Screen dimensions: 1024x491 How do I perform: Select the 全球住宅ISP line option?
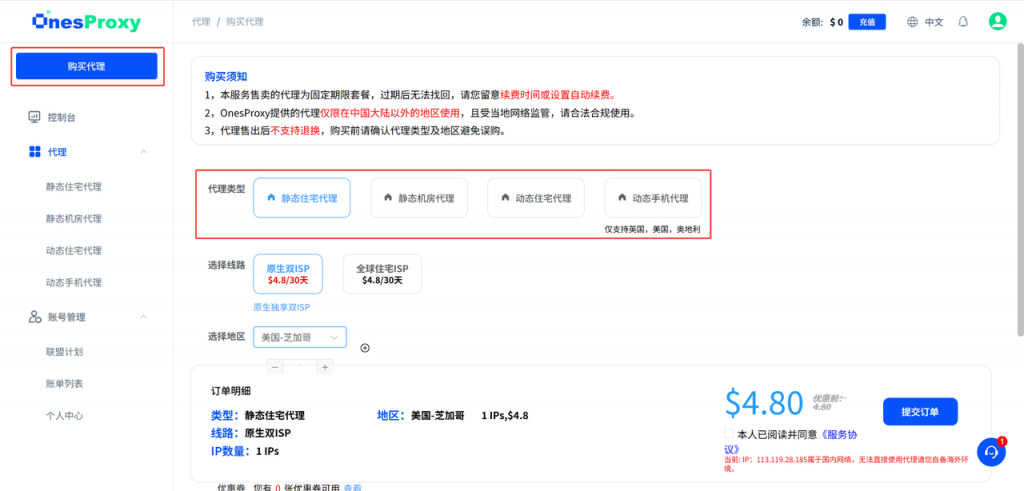coord(382,274)
